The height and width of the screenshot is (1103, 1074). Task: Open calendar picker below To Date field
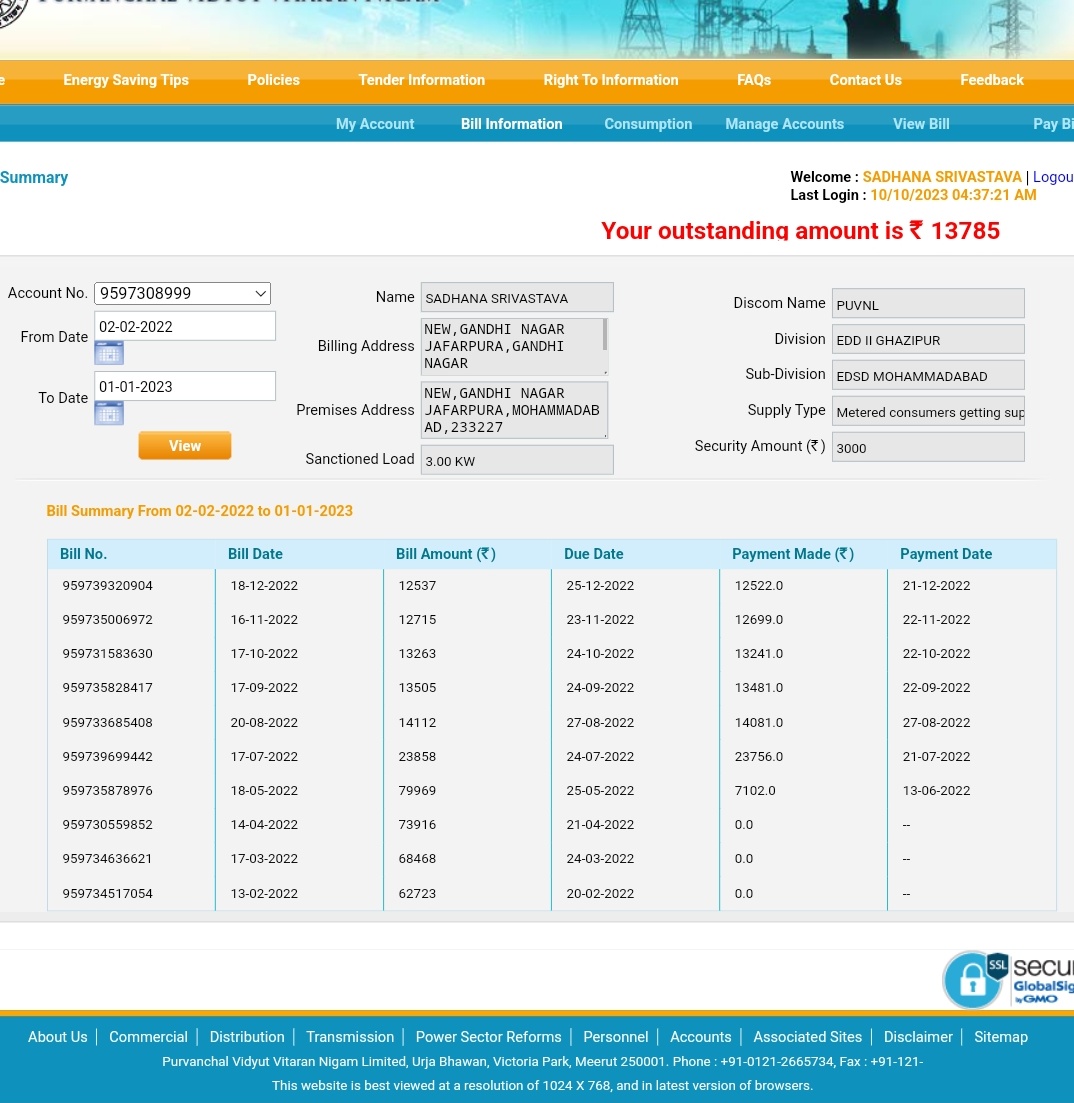[109, 413]
